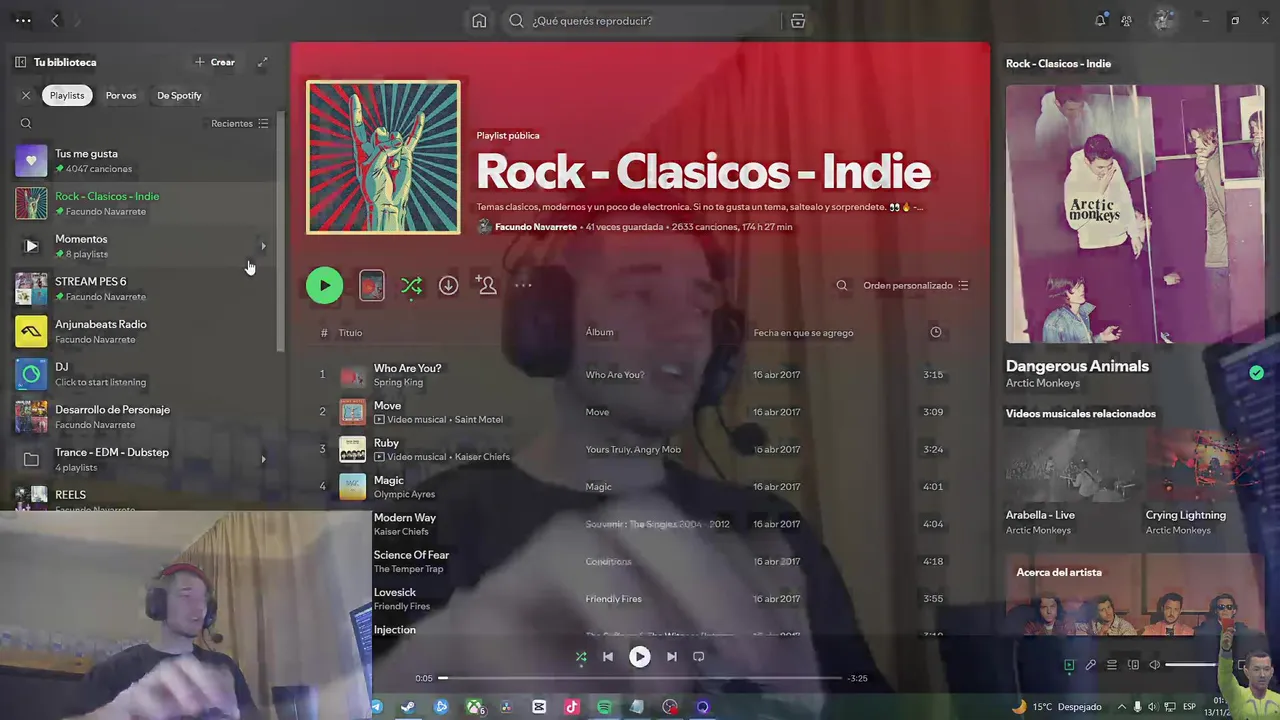Viewport: 1280px width, 720px height.
Task: Toggle Now Playing view icon
Action: coord(1069,665)
